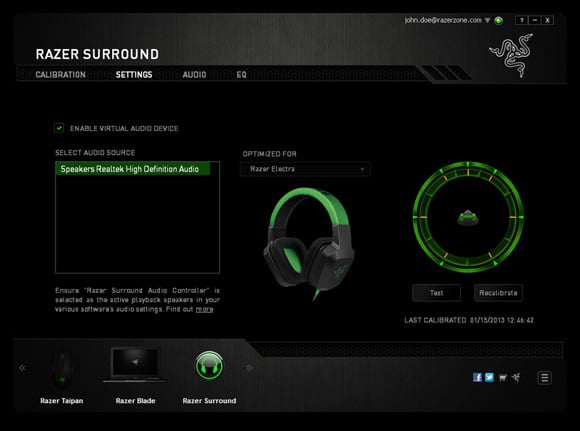Click the surround calibration ring display
This screenshot has height=431, width=580.
(x=468, y=217)
